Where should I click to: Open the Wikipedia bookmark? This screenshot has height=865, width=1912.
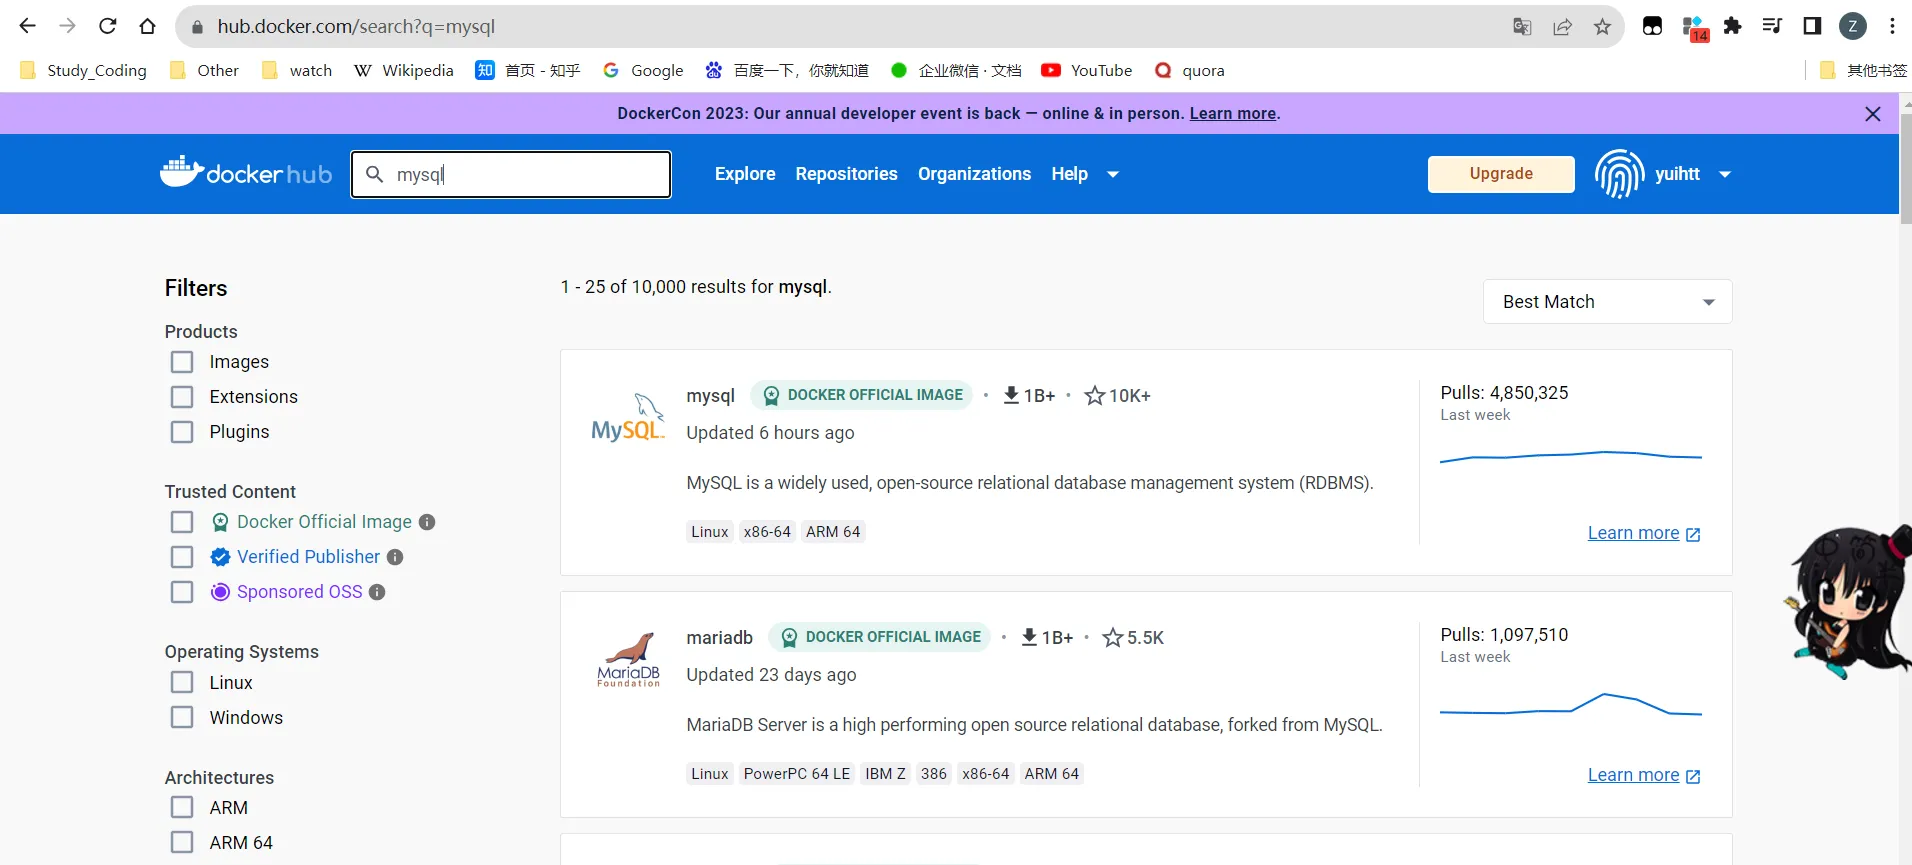[404, 70]
